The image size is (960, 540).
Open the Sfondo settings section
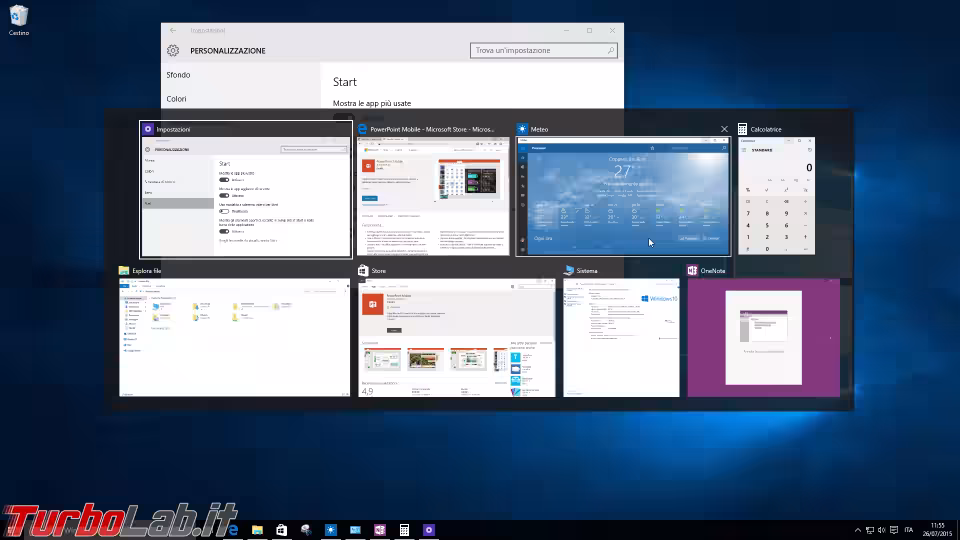point(178,75)
